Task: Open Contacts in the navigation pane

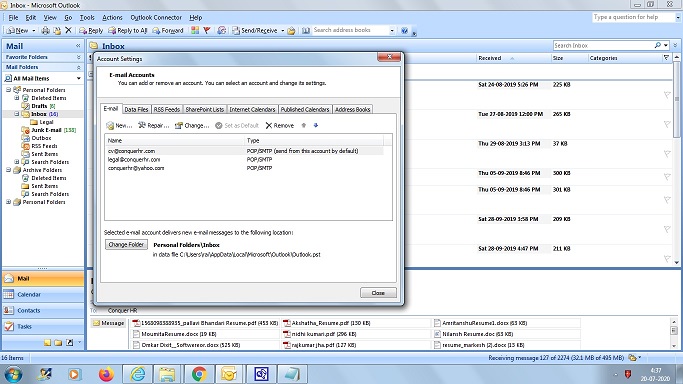Action: [43, 310]
